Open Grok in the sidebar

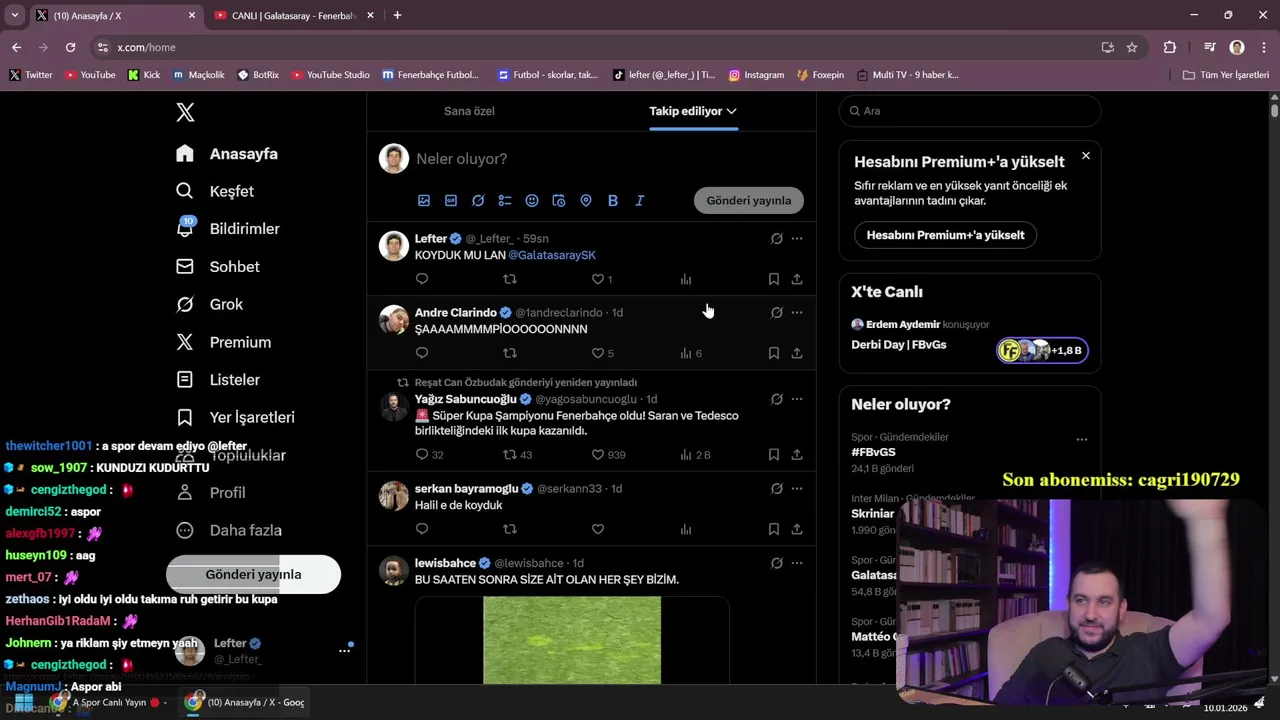[210, 304]
